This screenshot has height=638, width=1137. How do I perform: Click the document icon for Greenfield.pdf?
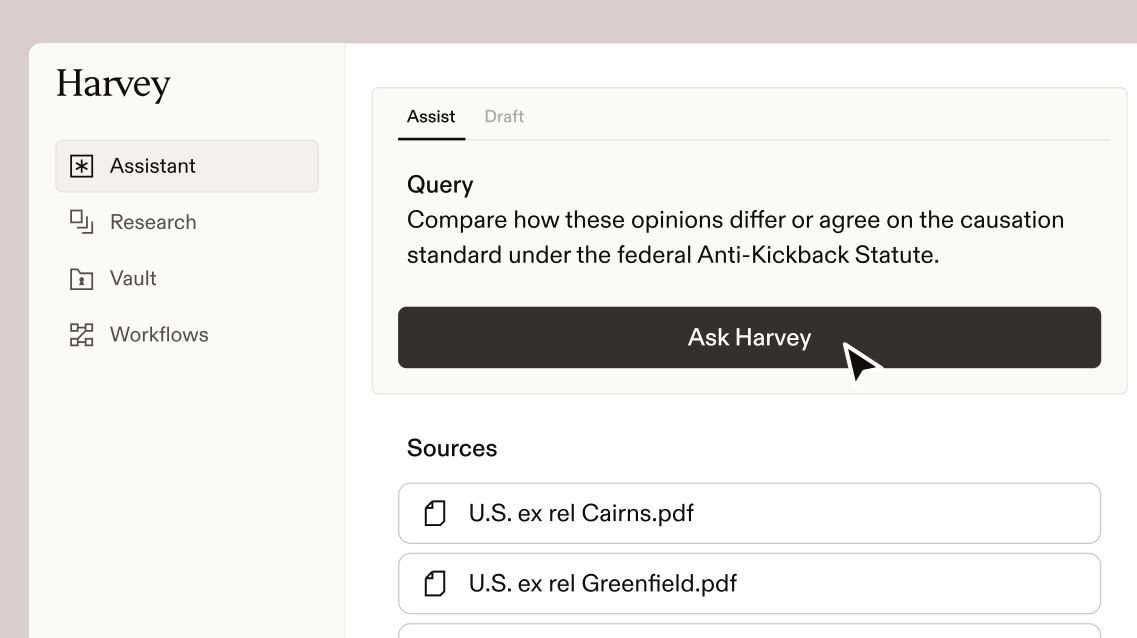pos(435,584)
